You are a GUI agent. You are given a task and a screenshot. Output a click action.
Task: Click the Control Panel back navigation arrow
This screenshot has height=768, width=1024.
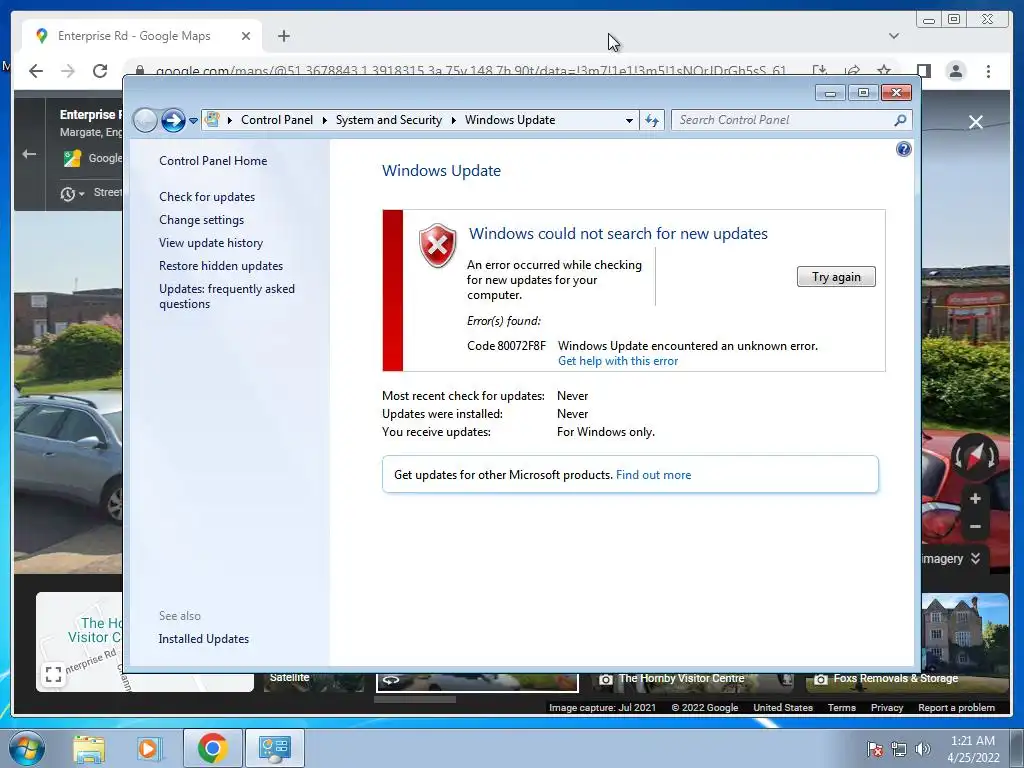tap(145, 120)
